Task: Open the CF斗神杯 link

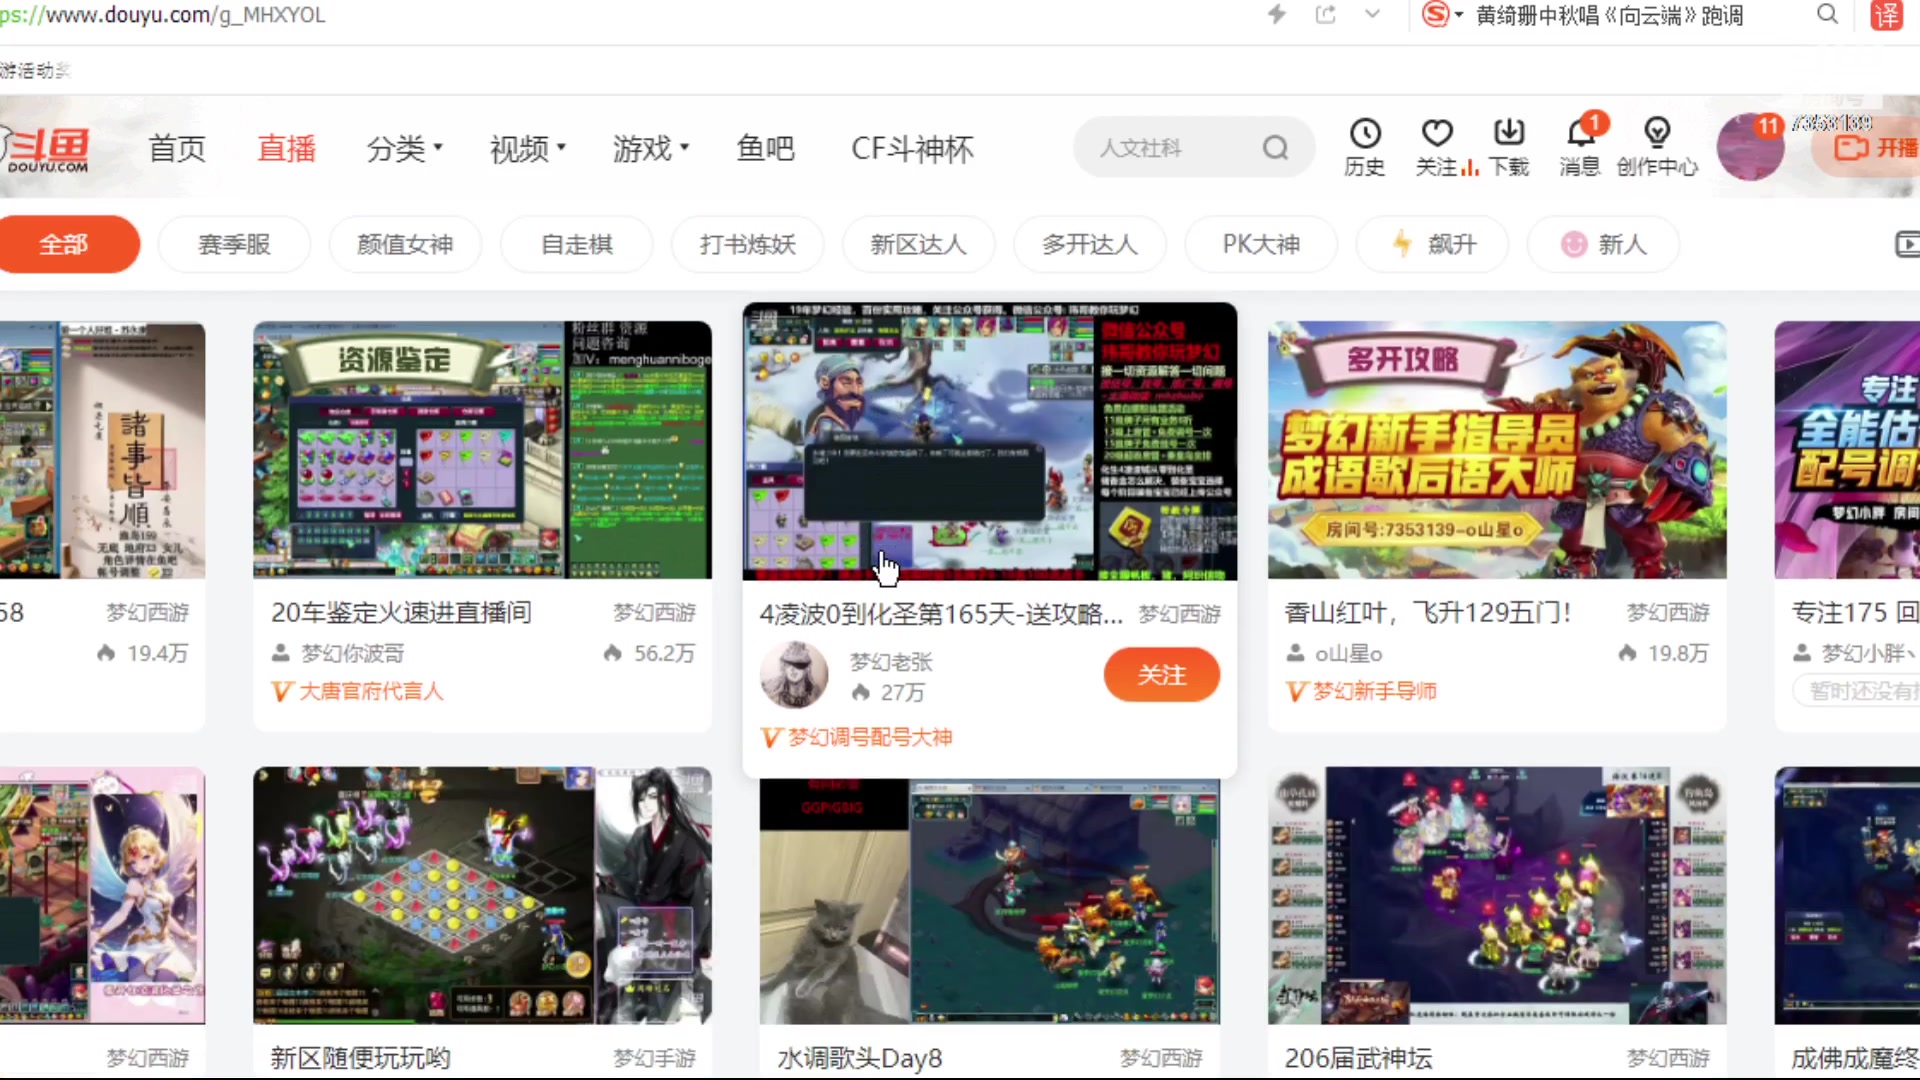Action: coord(911,148)
